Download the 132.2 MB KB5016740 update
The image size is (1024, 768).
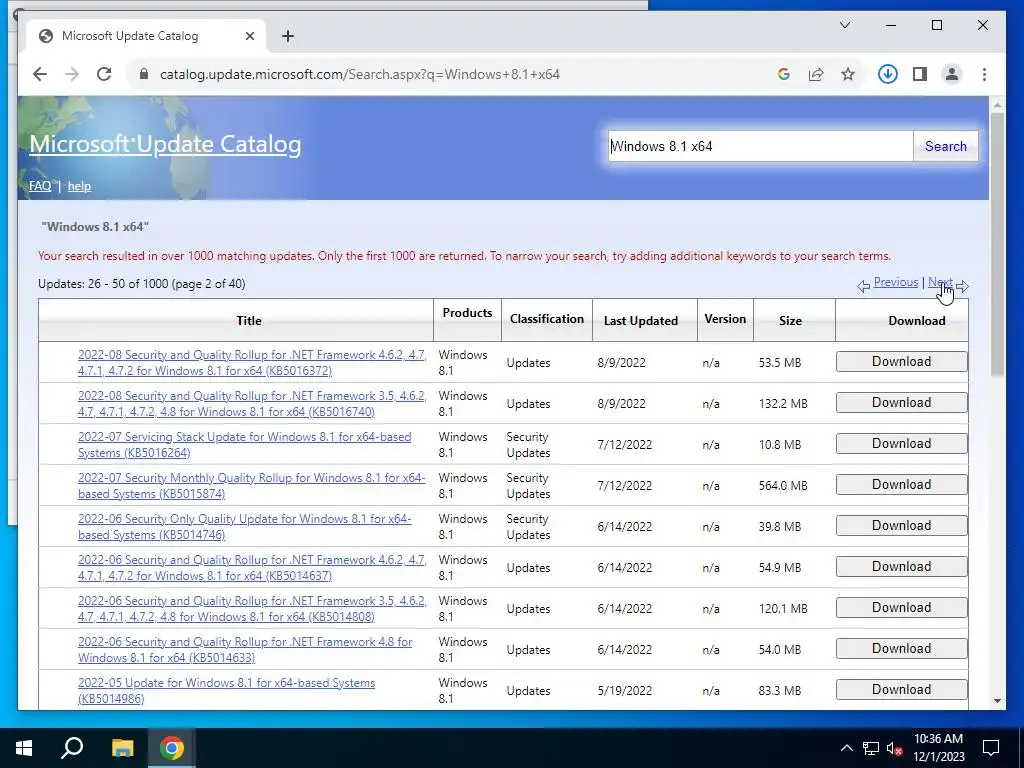[x=901, y=403]
